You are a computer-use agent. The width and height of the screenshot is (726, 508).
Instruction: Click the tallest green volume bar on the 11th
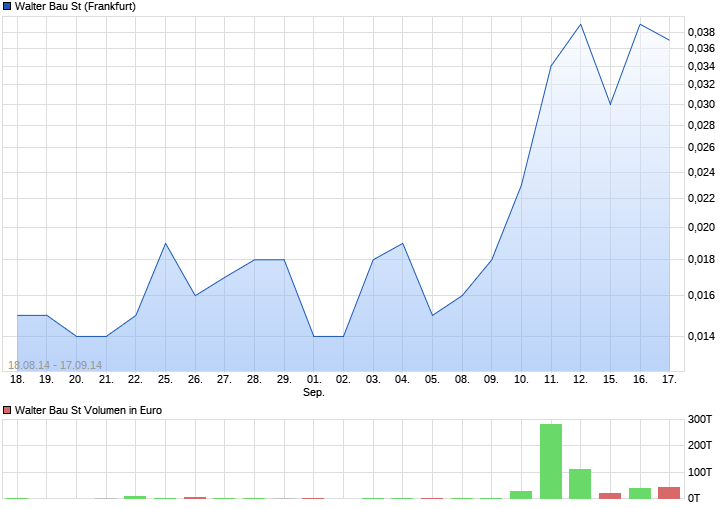tap(551, 461)
